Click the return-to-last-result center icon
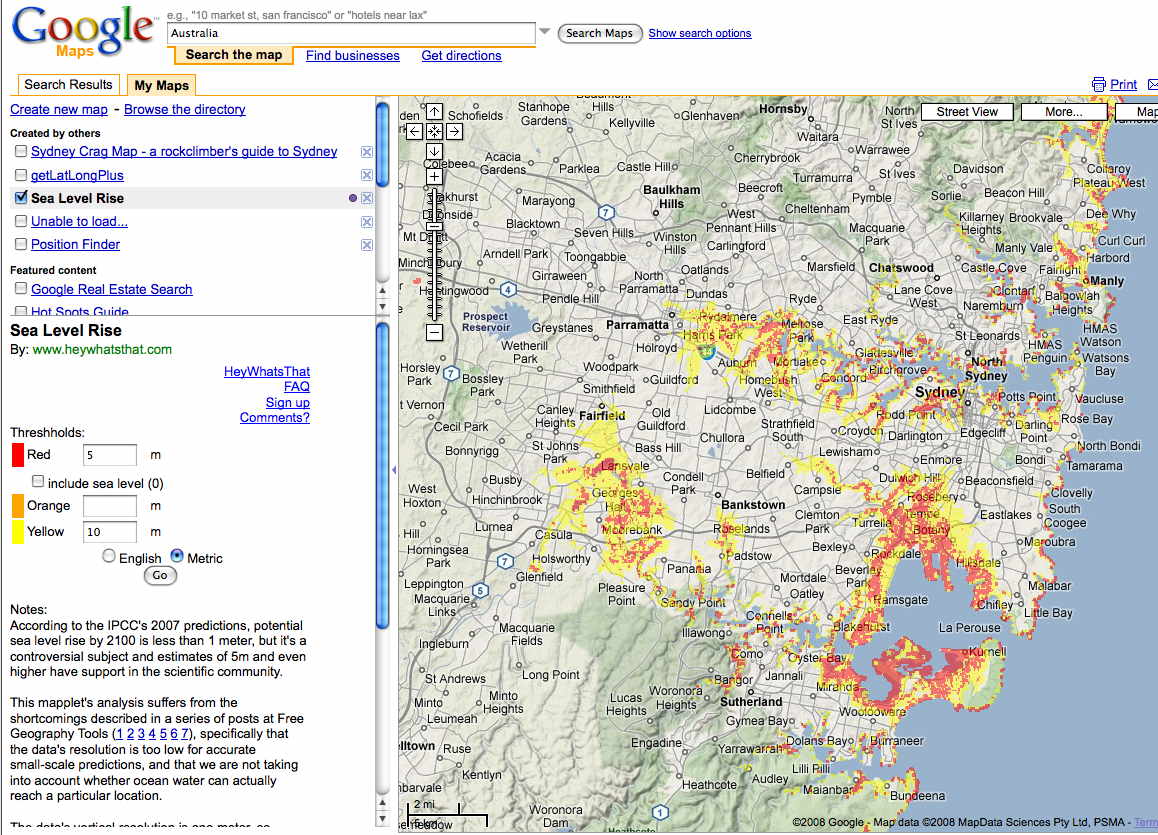1158x835 pixels. (x=434, y=131)
